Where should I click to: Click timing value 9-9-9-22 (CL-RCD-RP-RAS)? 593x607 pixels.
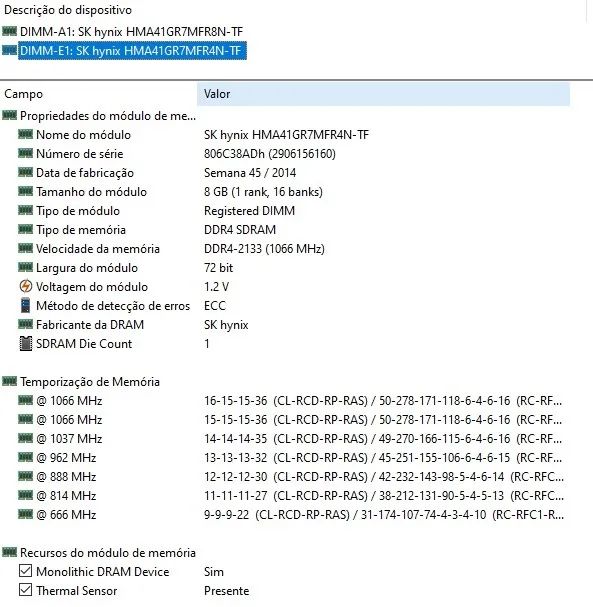[x=277, y=514]
